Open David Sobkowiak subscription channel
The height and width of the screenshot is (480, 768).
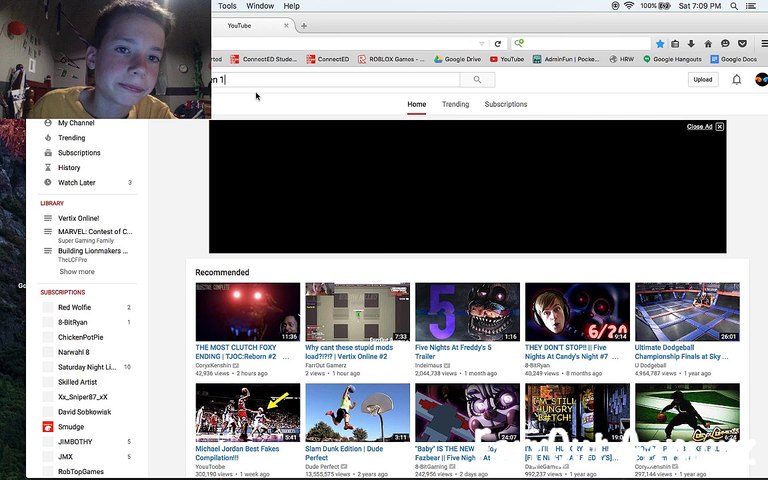[84, 412]
